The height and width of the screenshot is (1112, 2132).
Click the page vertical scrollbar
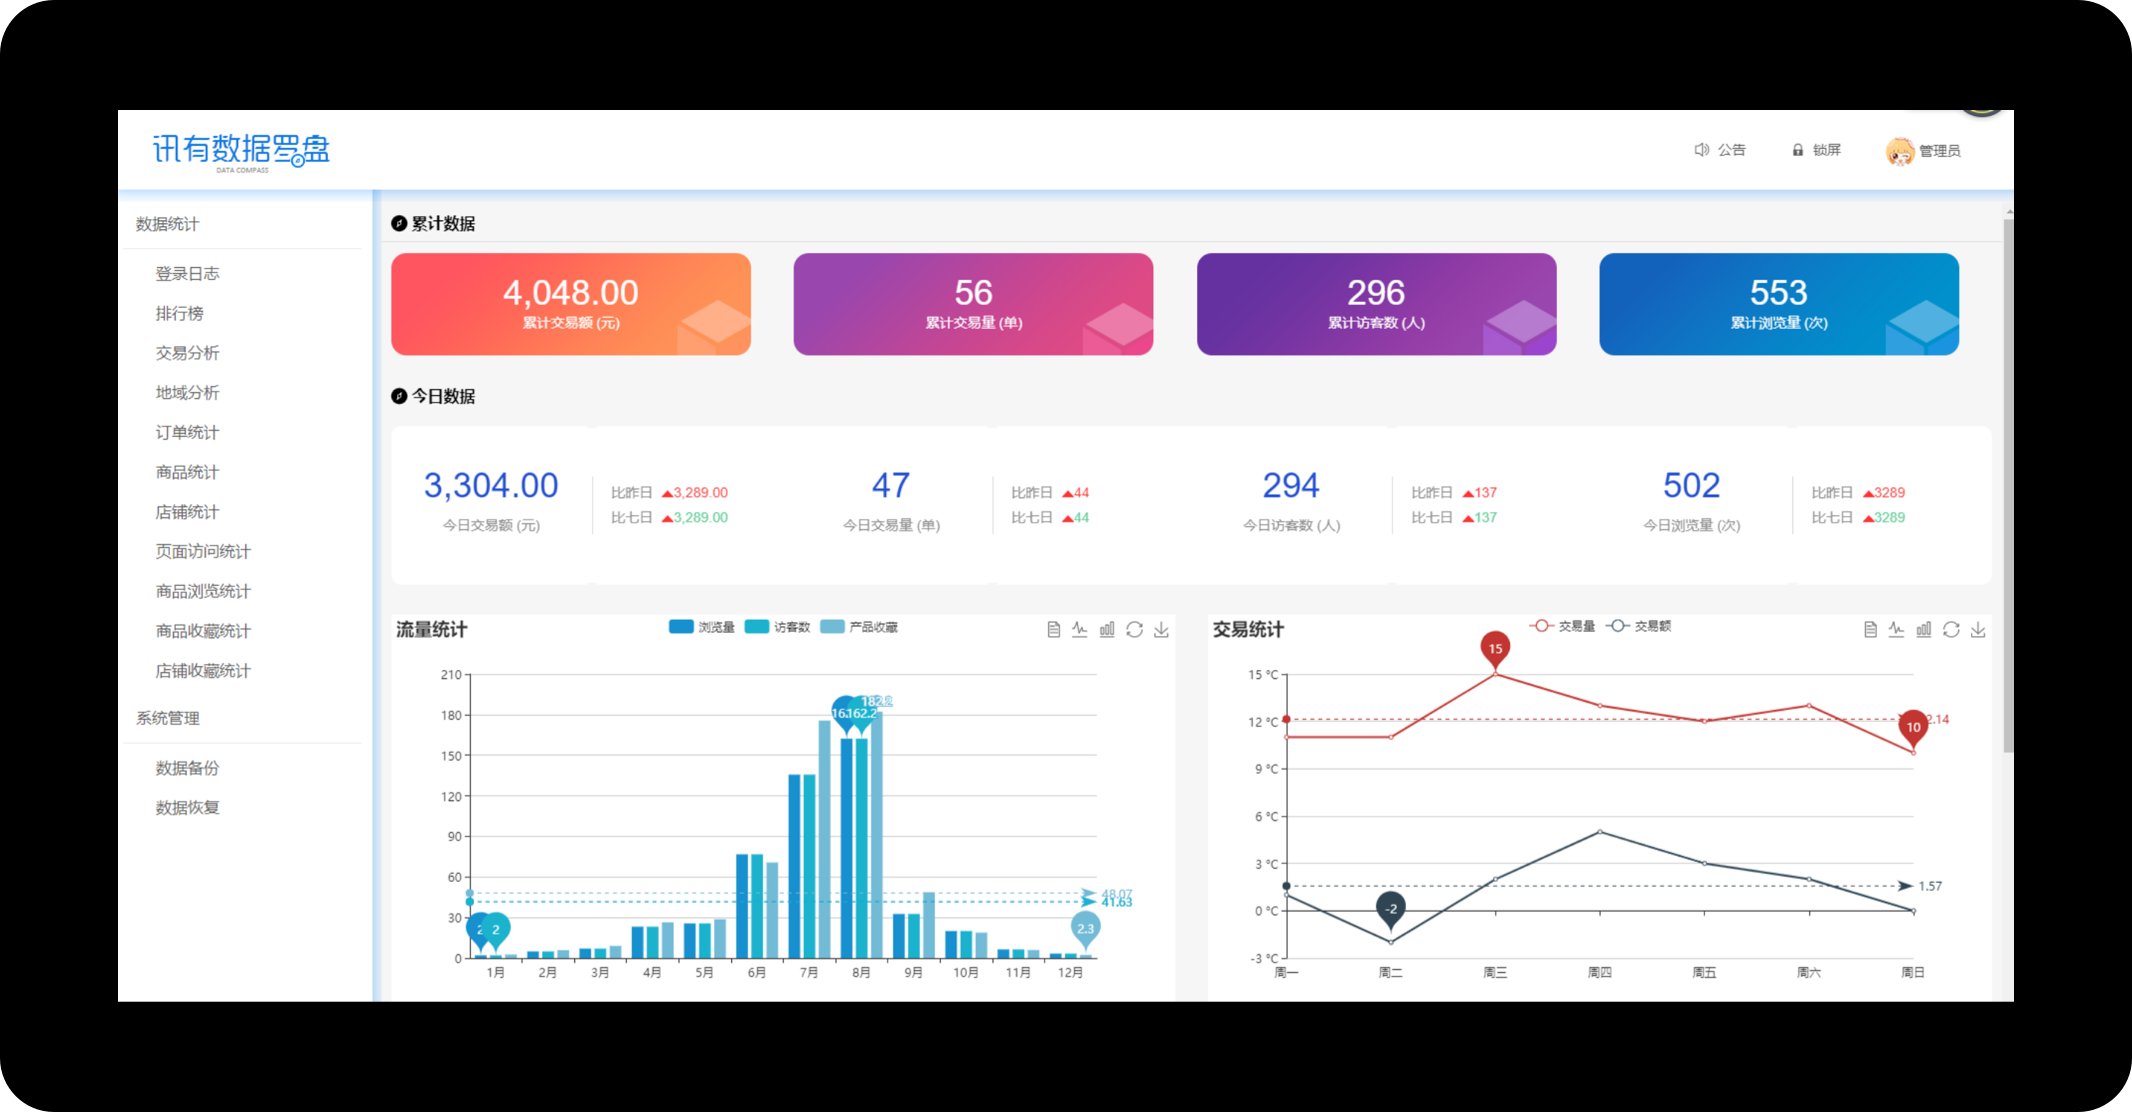click(x=2008, y=485)
